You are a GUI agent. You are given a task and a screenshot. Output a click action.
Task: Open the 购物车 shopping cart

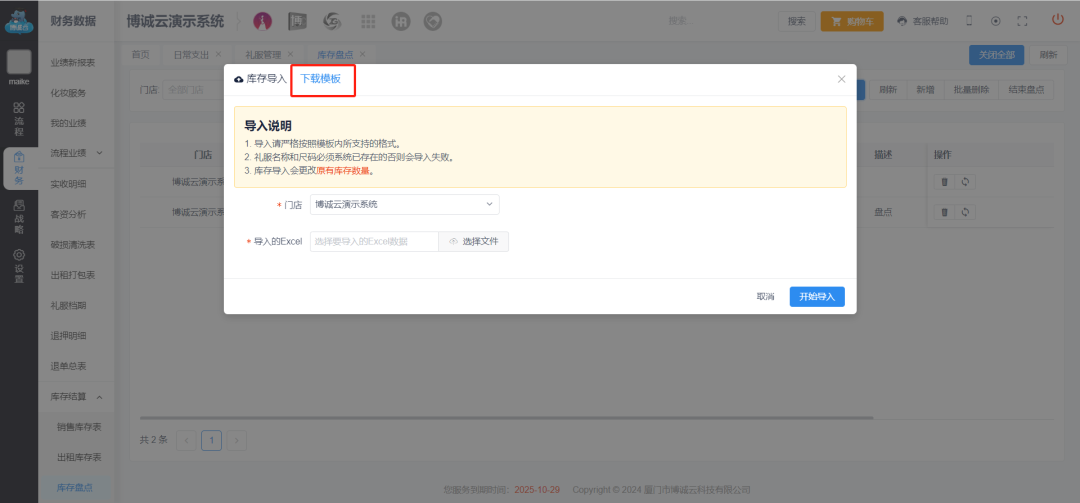click(852, 21)
